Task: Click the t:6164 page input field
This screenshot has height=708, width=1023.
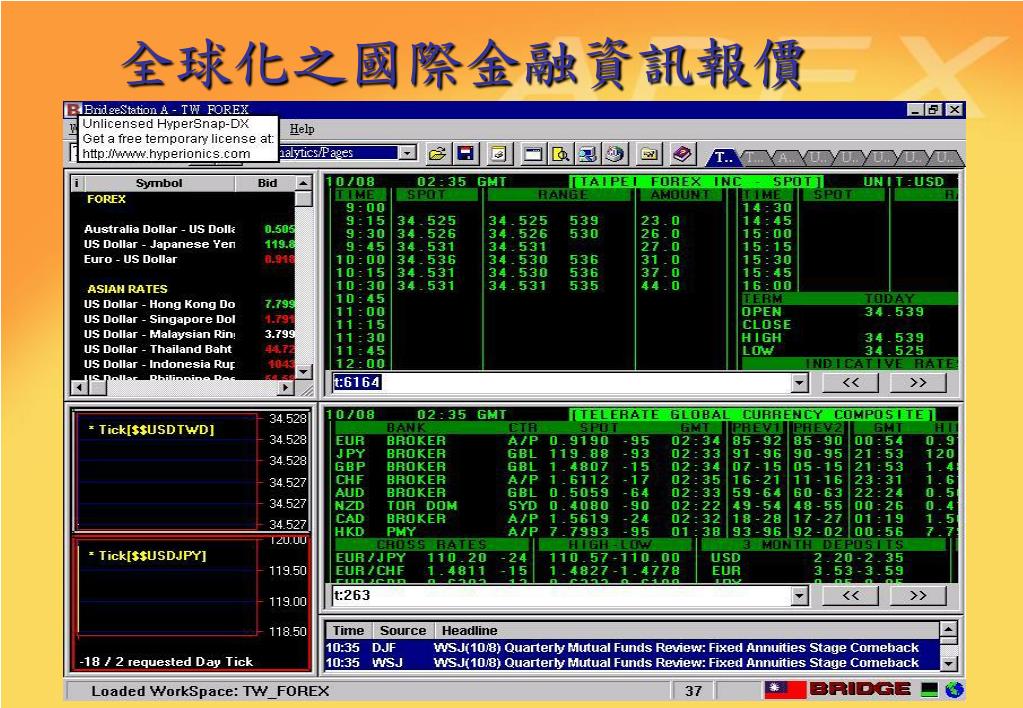Action: (x=561, y=383)
